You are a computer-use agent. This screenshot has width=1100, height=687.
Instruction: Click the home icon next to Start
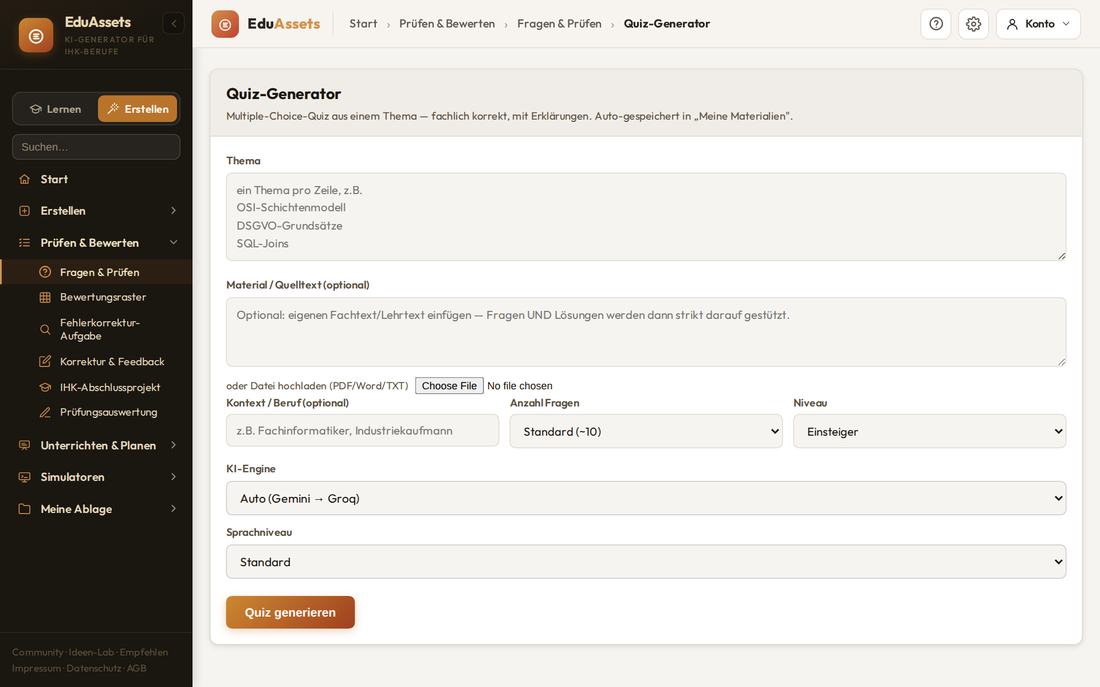click(x=25, y=180)
